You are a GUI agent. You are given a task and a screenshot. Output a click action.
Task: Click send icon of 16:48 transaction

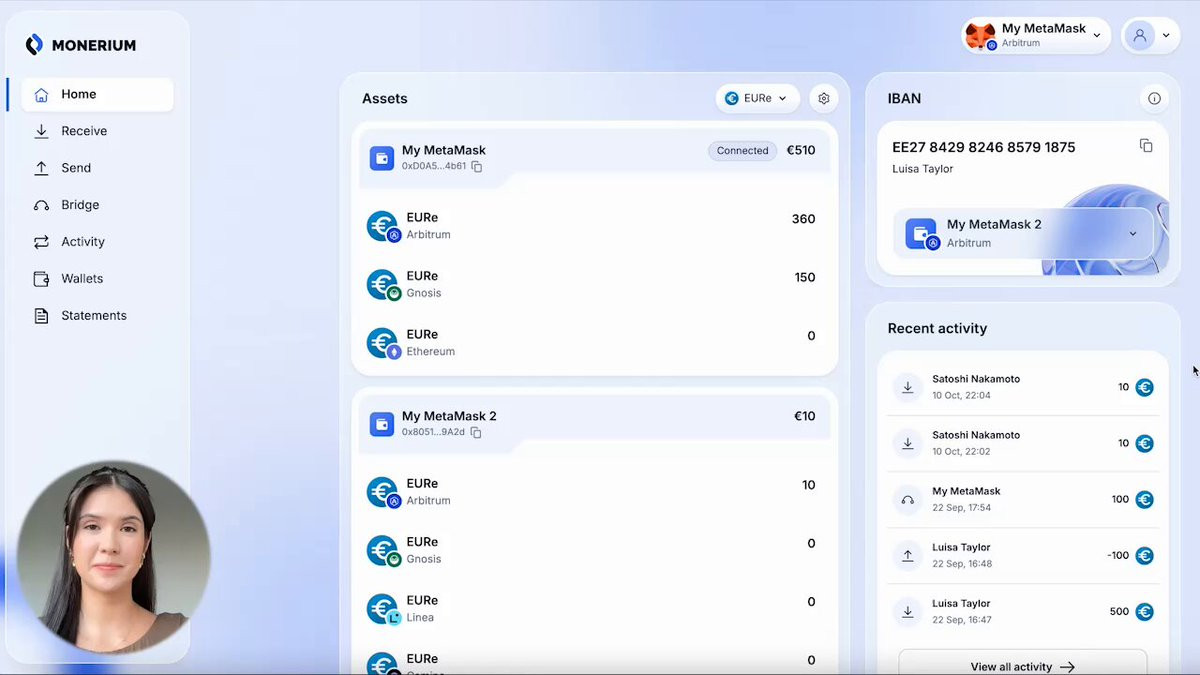coord(908,555)
